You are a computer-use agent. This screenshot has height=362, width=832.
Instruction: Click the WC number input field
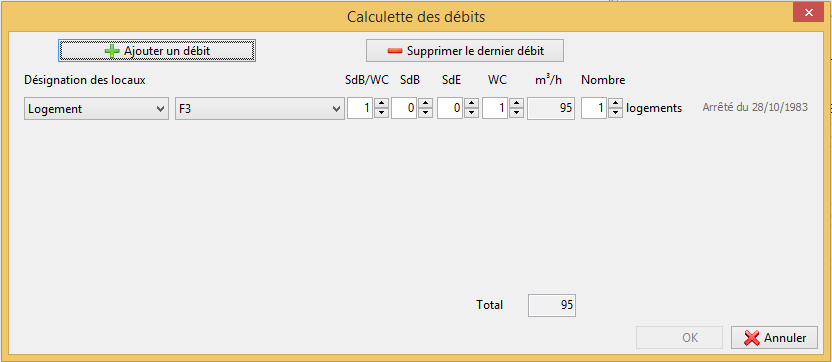pyautogui.click(x=496, y=108)
